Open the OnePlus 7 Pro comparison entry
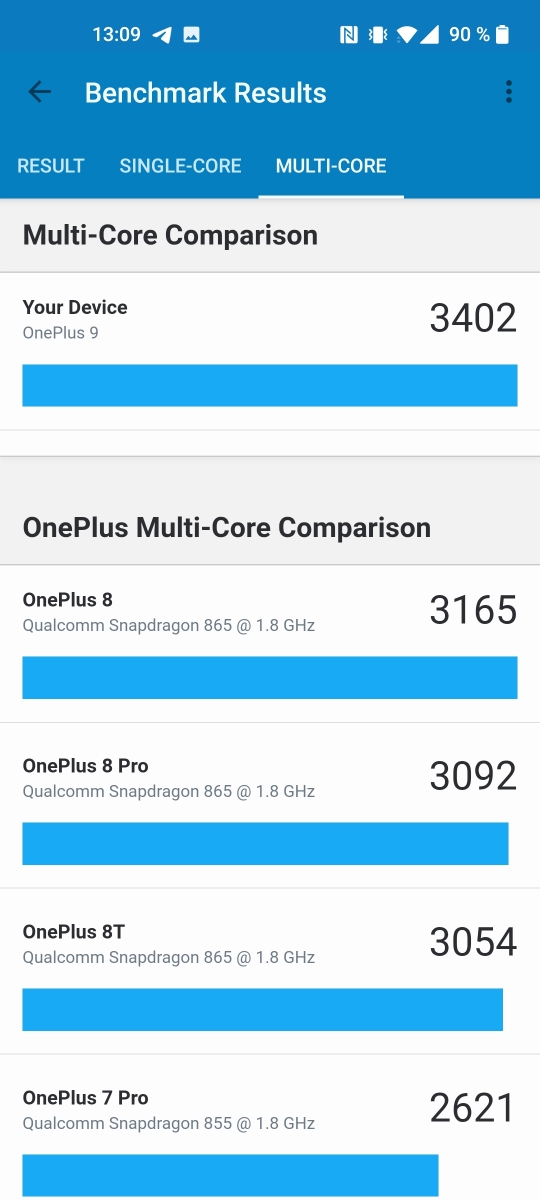Screen dimensions: 540x1200 pos(270,1128)
